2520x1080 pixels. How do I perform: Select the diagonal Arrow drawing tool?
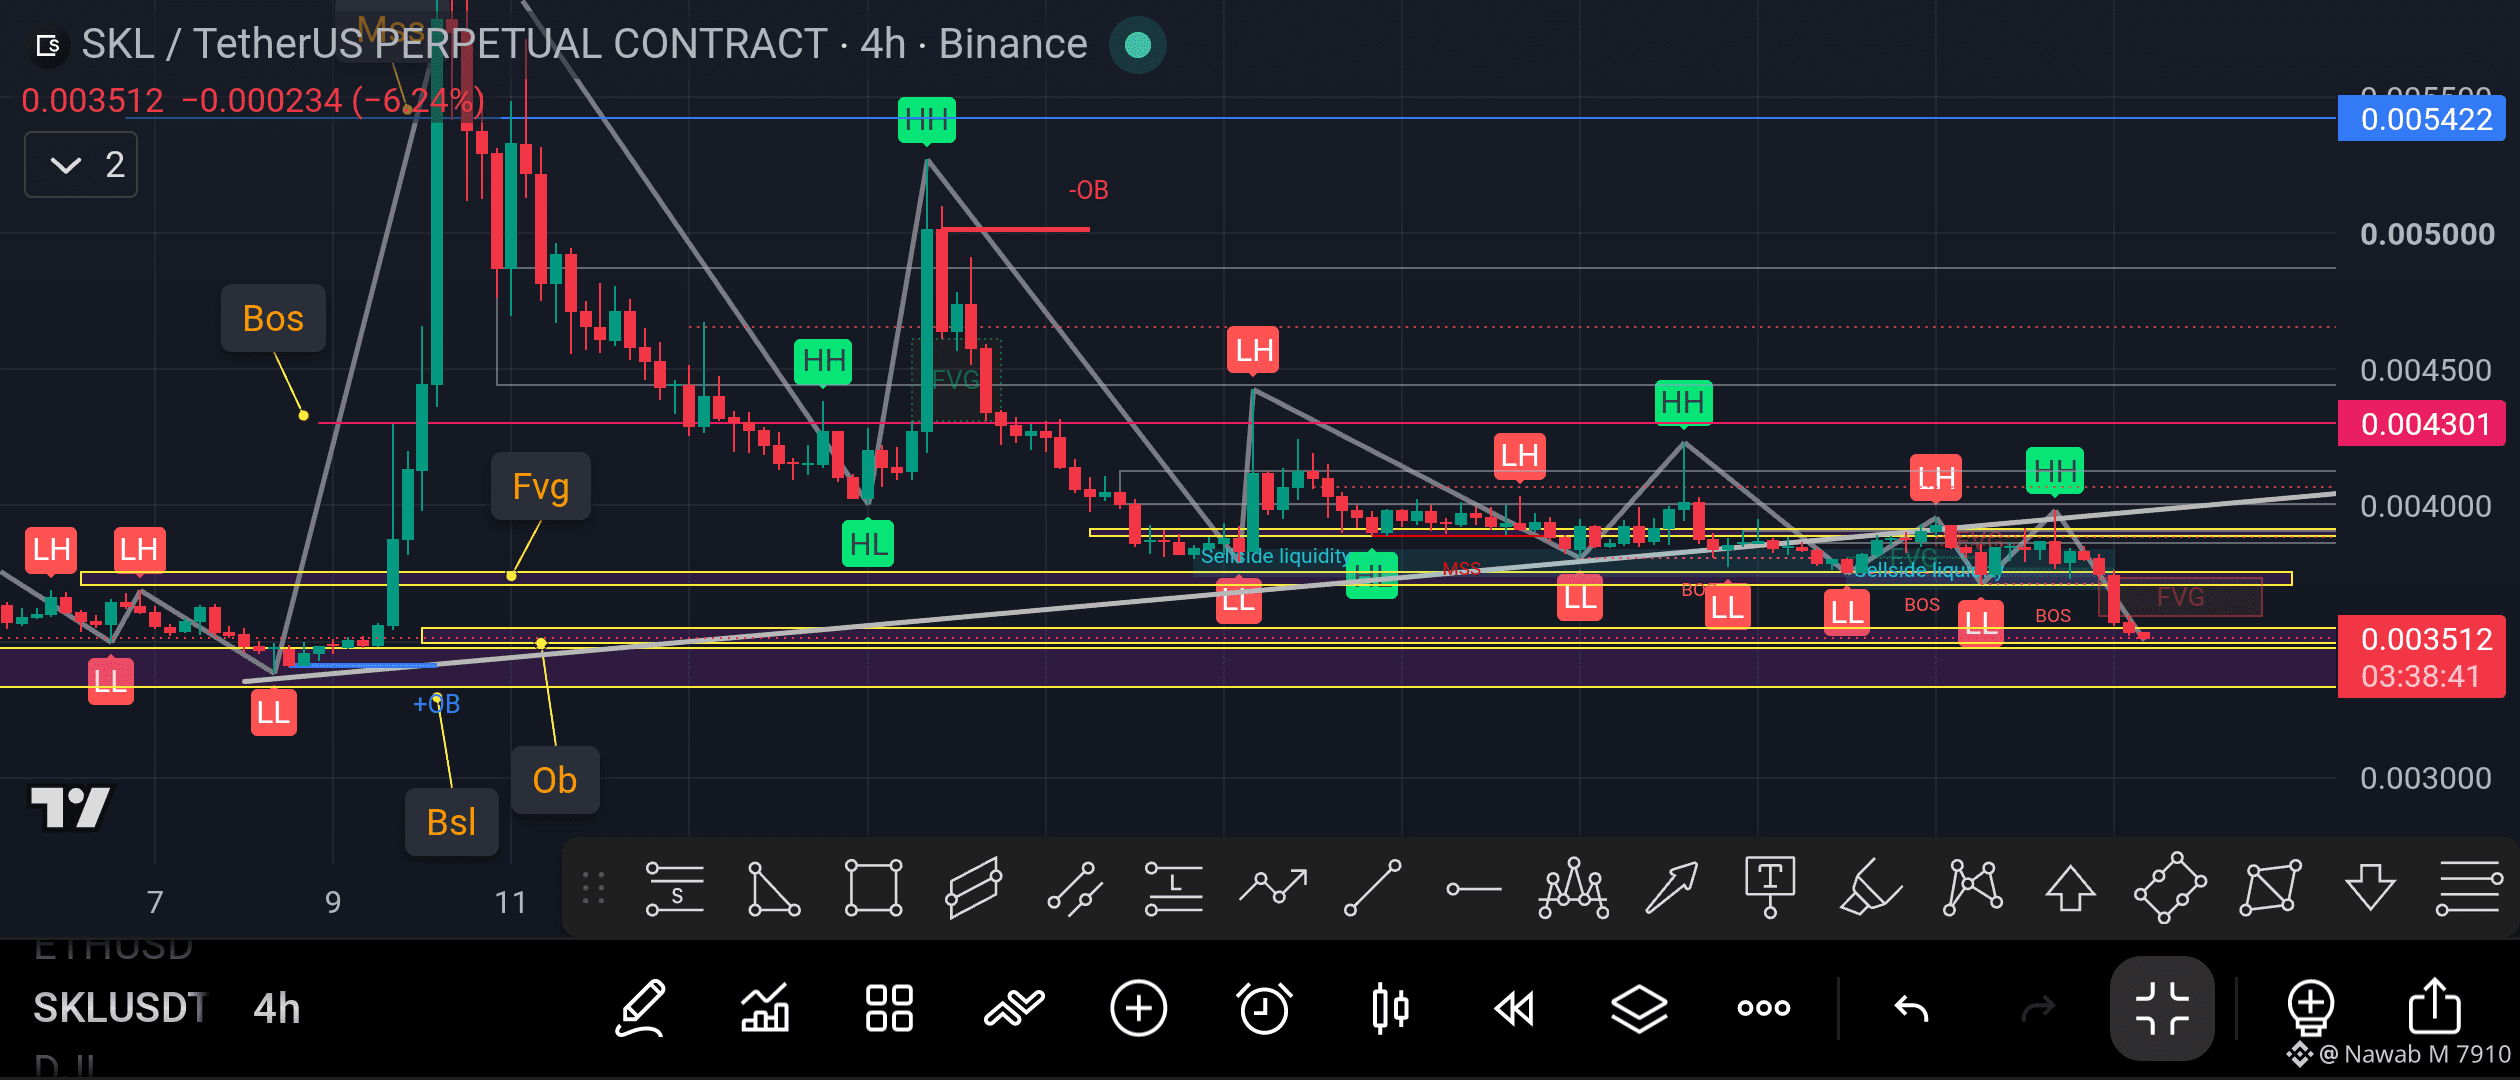[x=1672, y=888]
